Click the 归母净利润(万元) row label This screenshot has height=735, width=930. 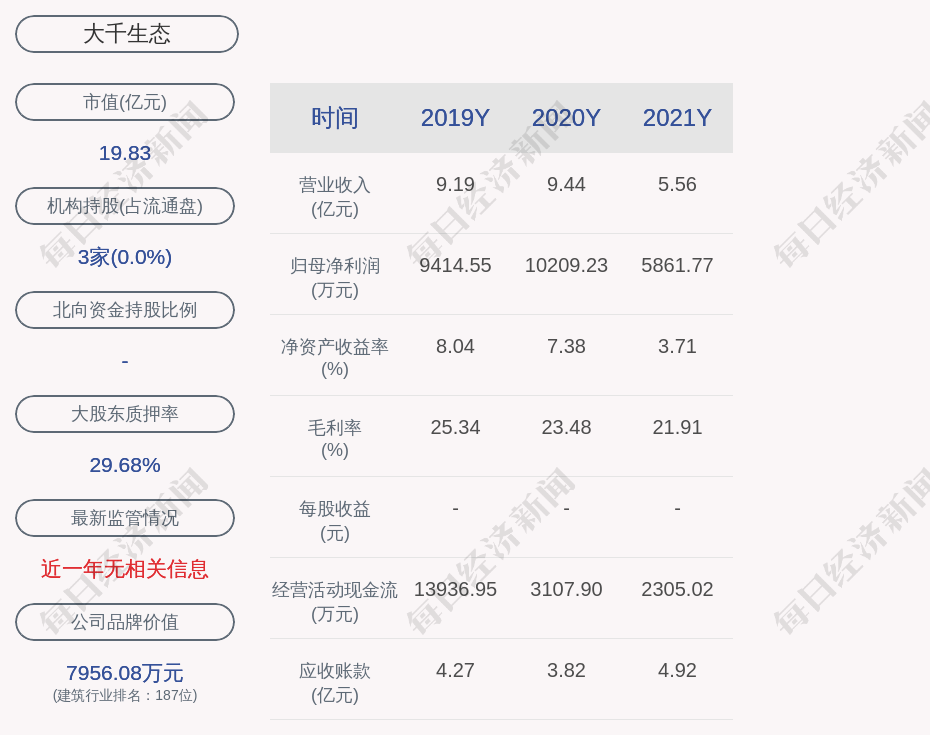click(335, 278)
